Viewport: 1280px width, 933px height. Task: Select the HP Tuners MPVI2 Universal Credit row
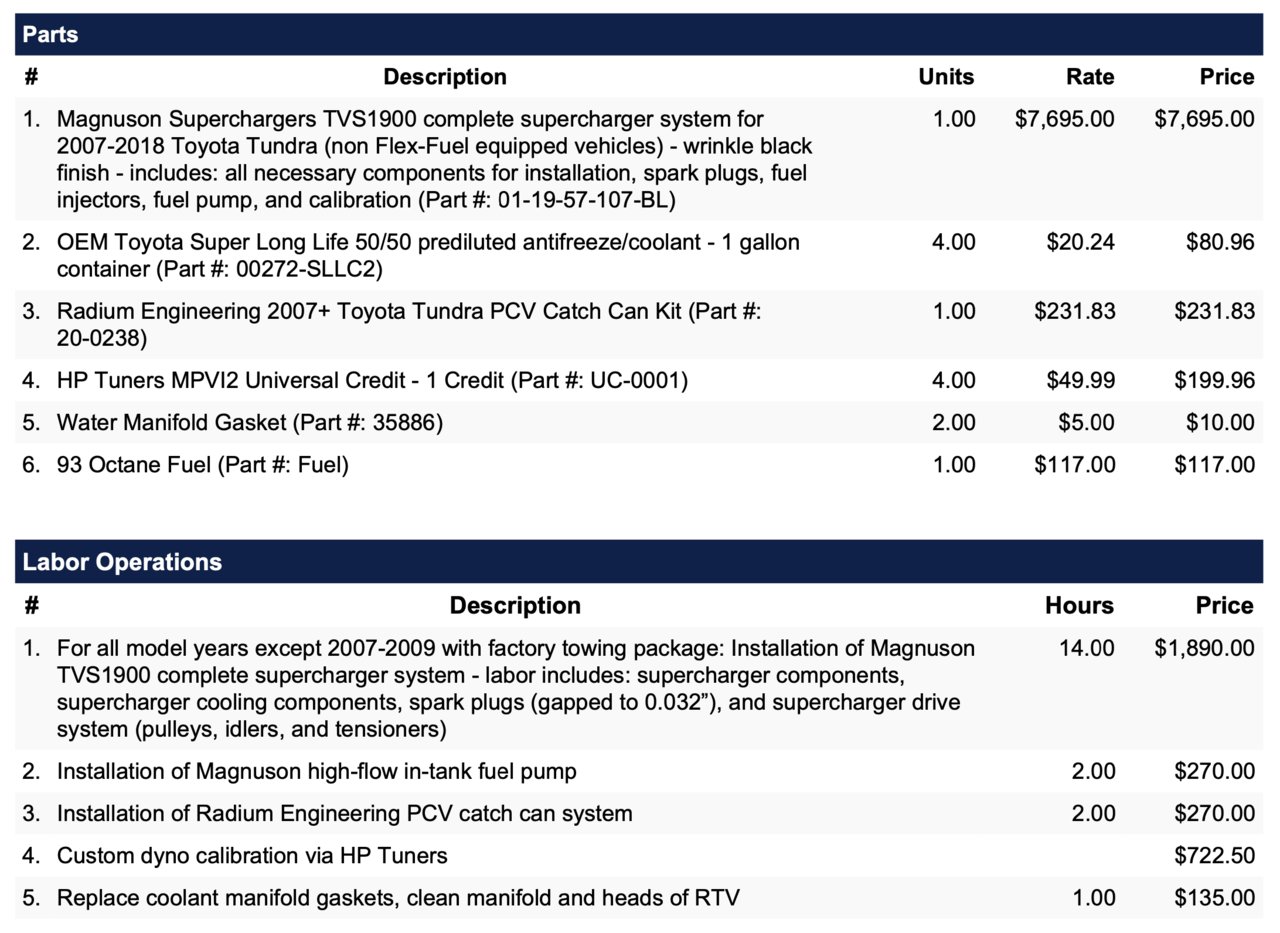coord(639,380)
